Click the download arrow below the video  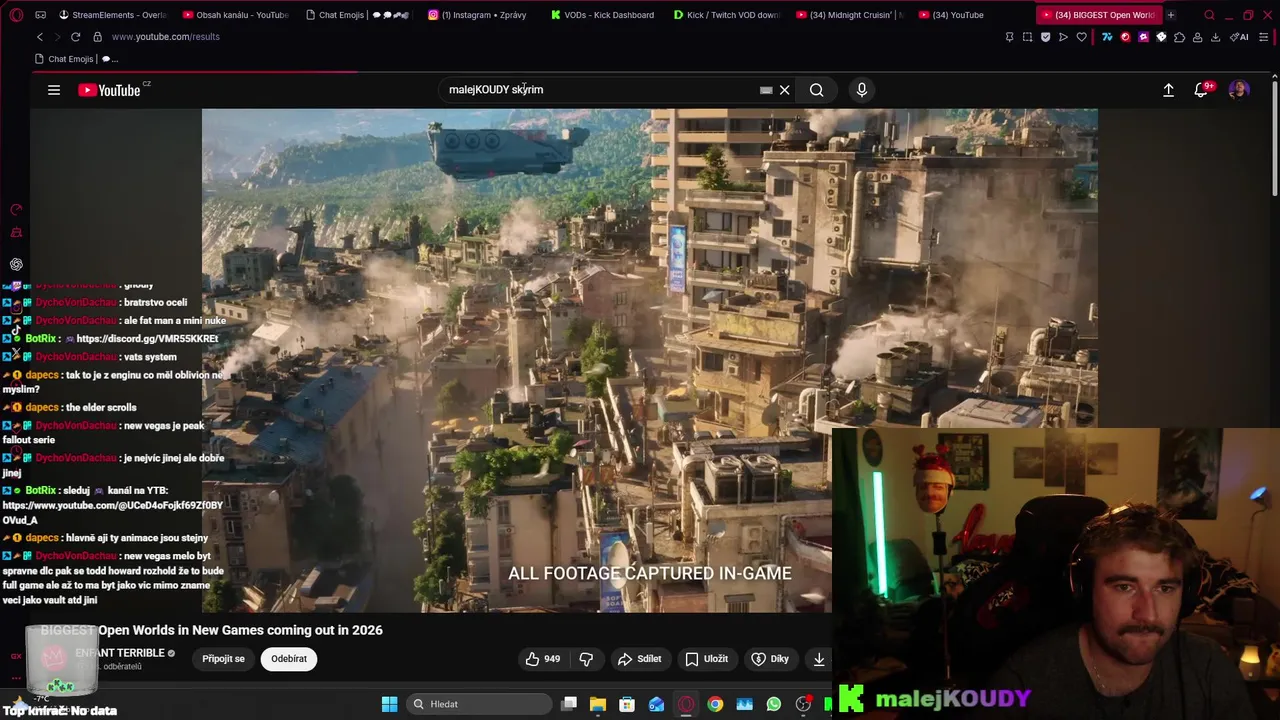819,659
